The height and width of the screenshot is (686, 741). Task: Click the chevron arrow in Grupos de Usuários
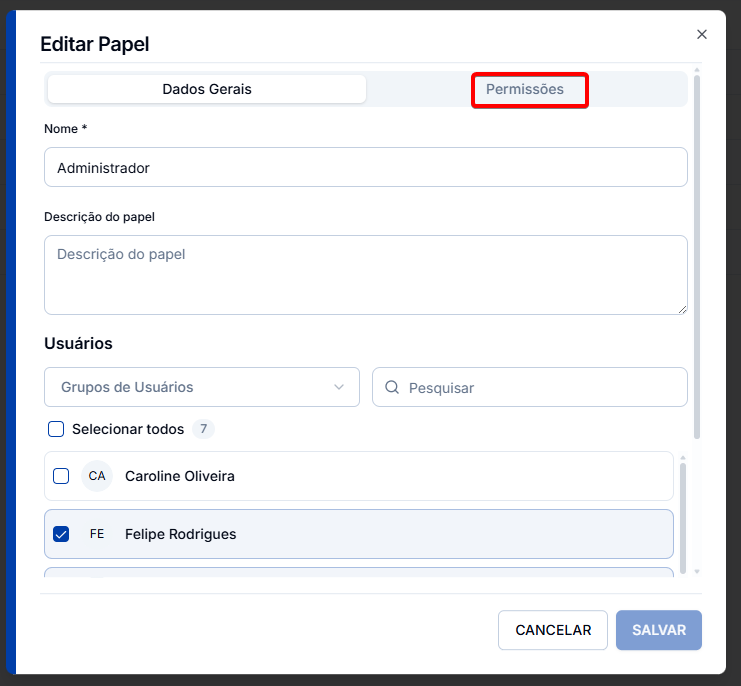pos(339,387)
